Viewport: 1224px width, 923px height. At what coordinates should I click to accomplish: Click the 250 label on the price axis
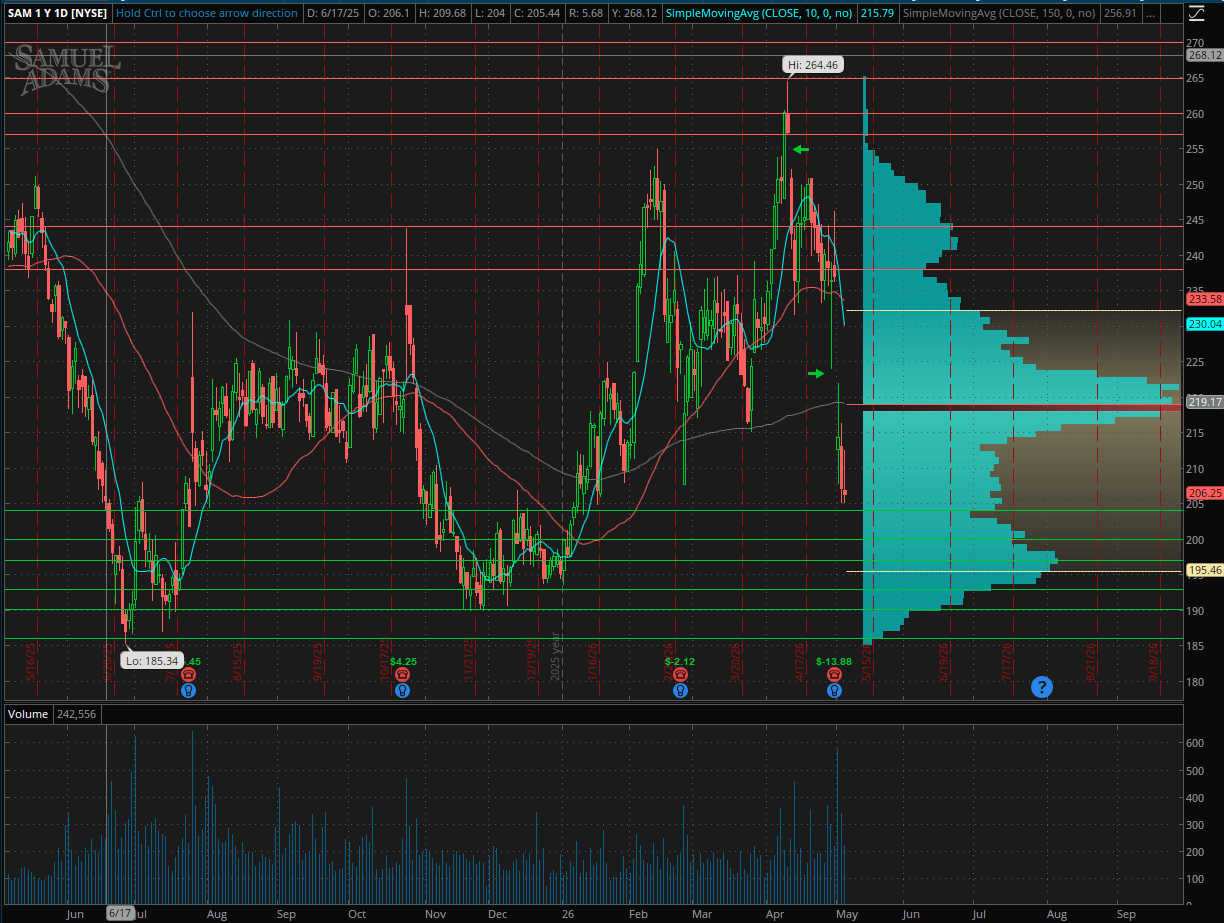point(1196,185)
